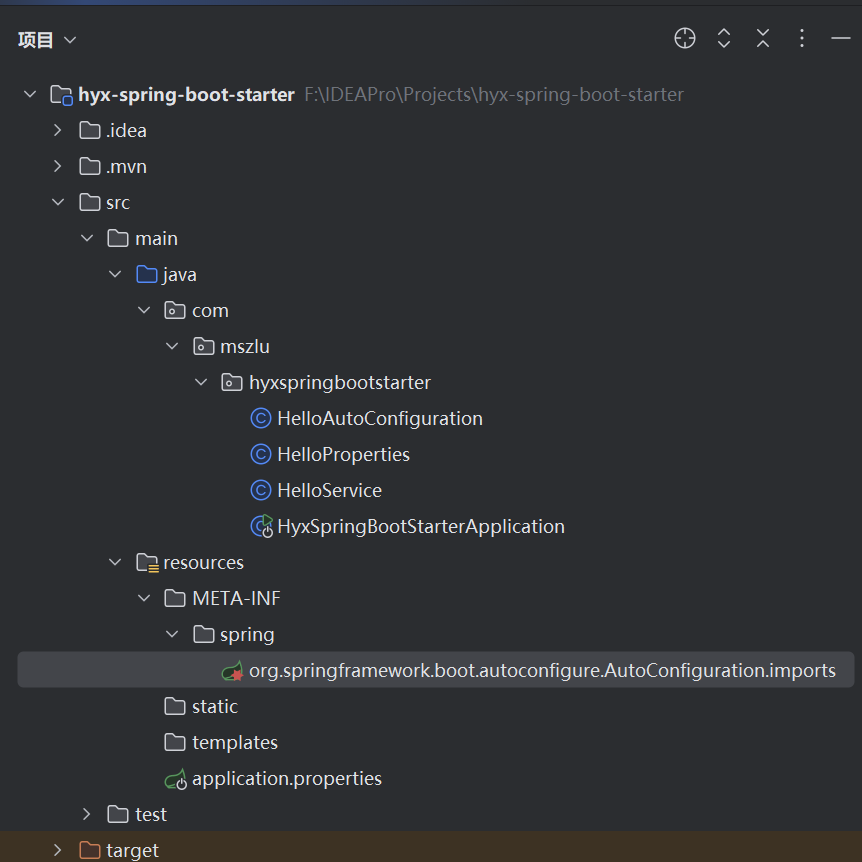This screenshot has height=862, width=862.
Task: Click the Expand All icon in the project toolbar
Action: coord(724,38)
